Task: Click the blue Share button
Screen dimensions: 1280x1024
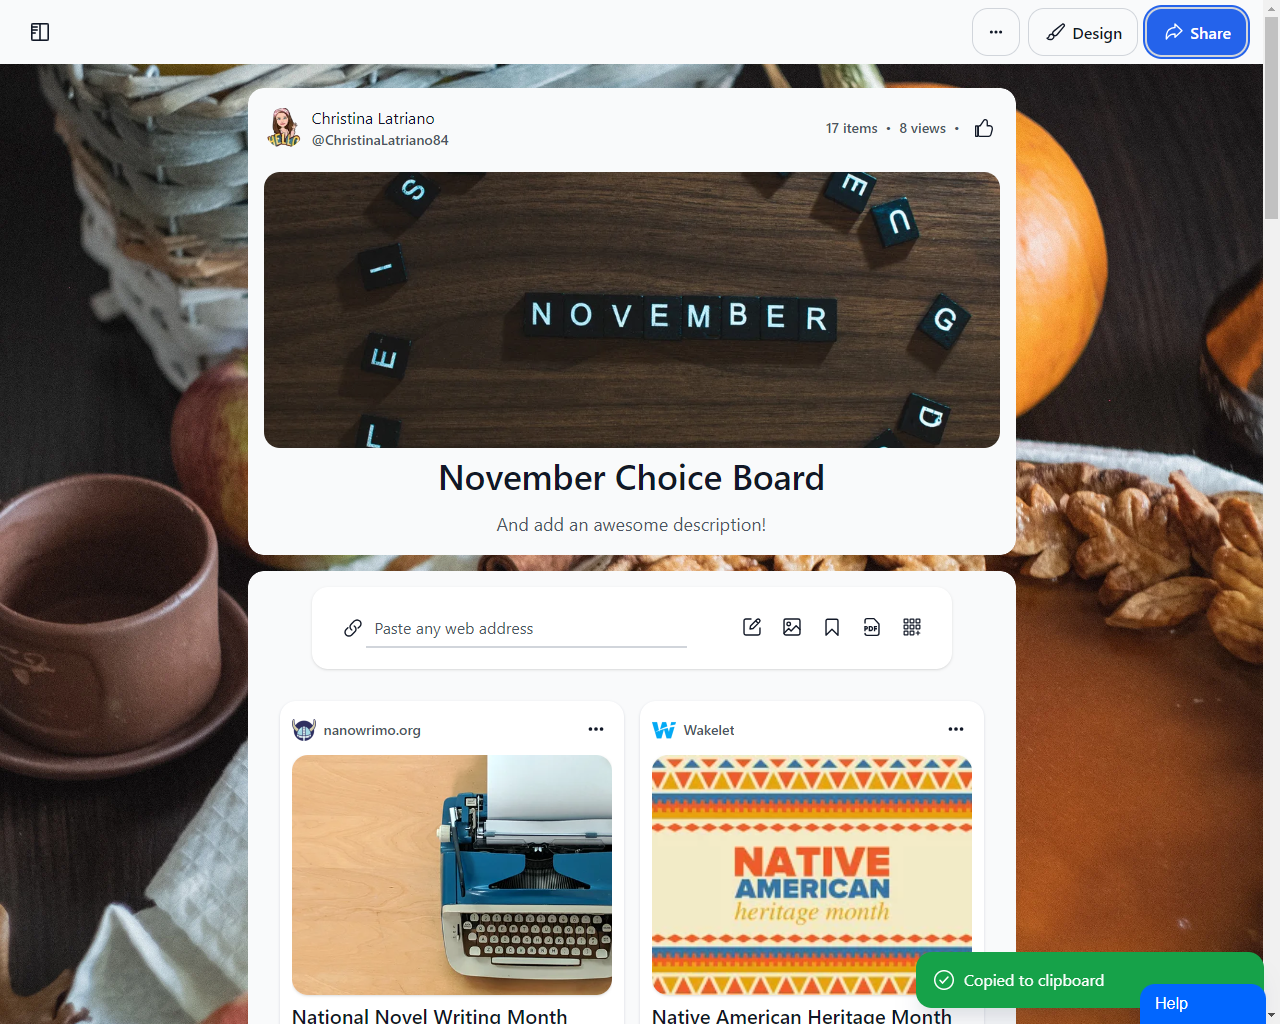Action: point(1197,32)
